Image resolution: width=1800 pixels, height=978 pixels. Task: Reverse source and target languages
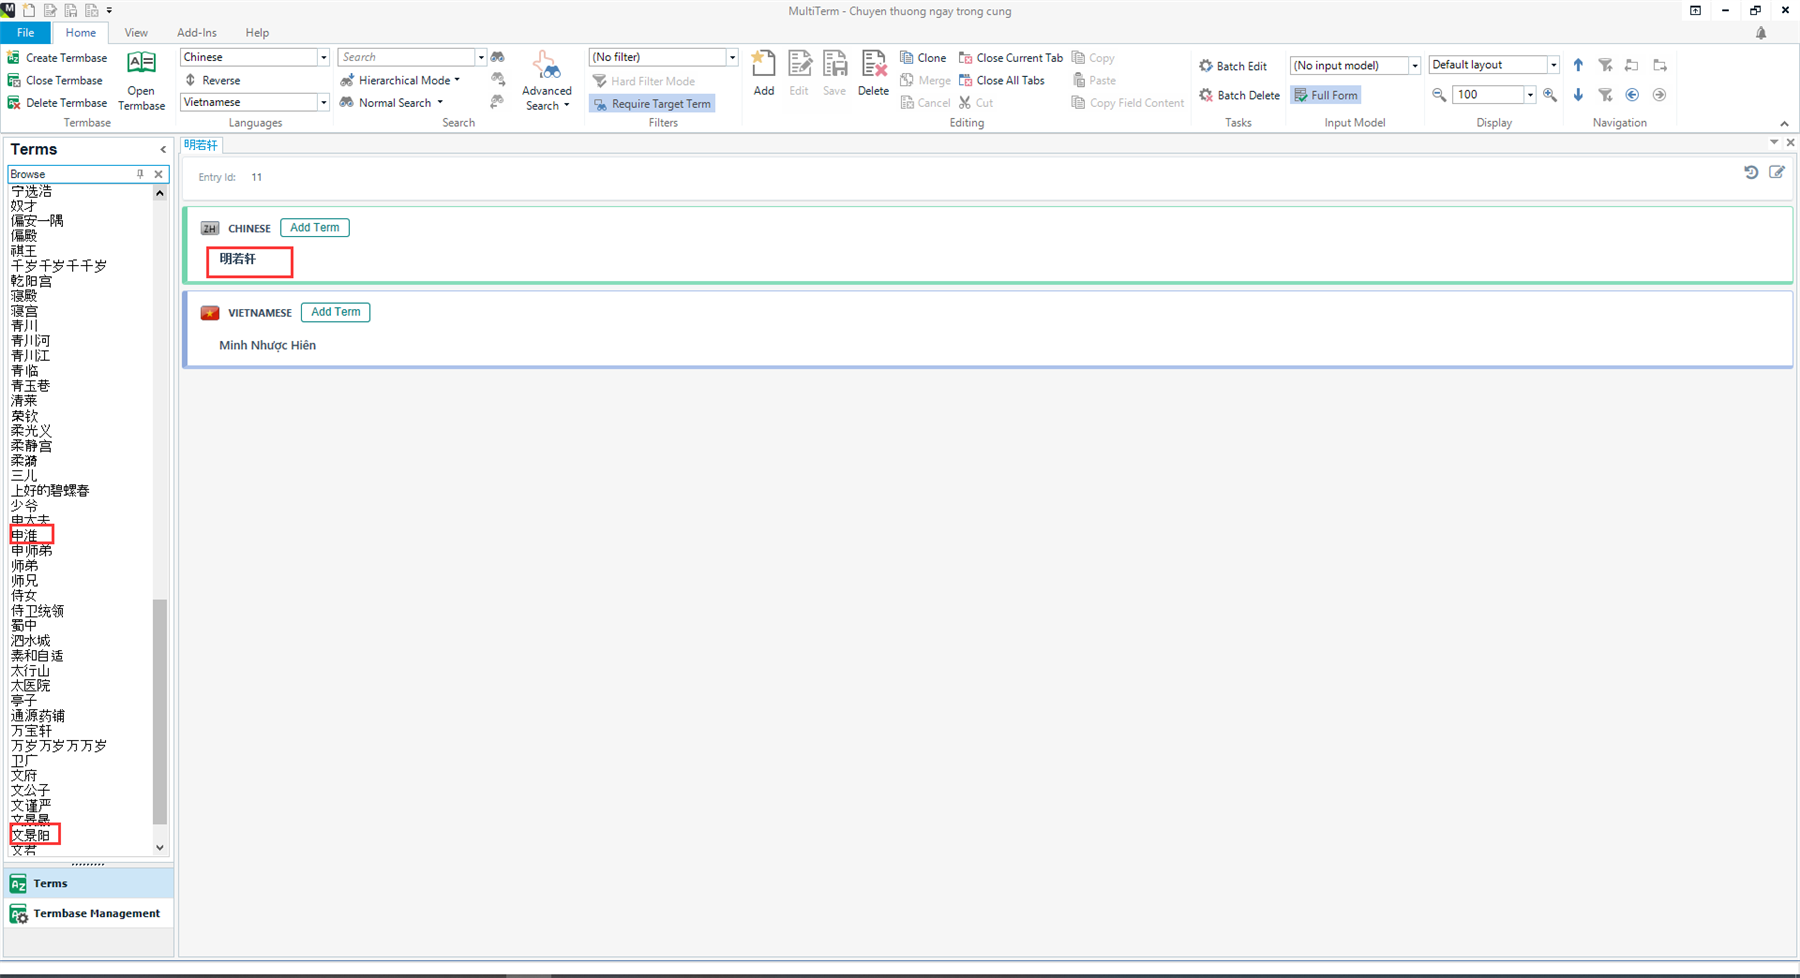pos(212,80)
